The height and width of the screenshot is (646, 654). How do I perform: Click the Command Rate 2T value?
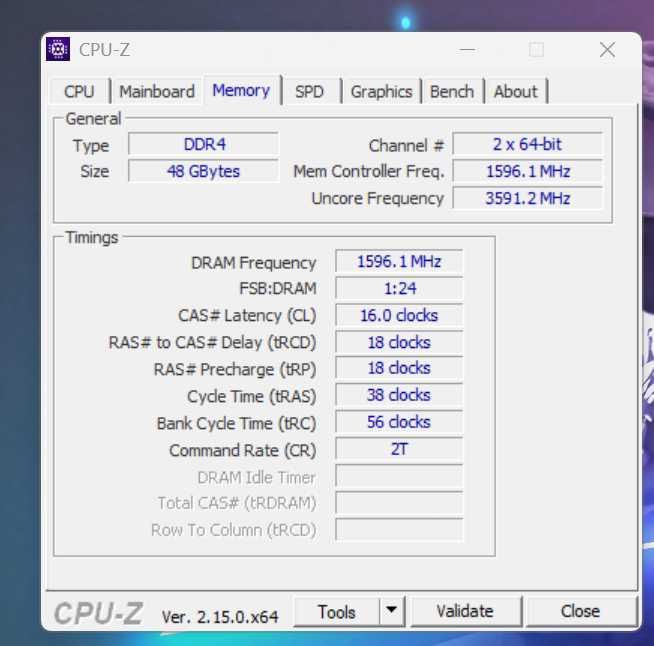point(399,449)
